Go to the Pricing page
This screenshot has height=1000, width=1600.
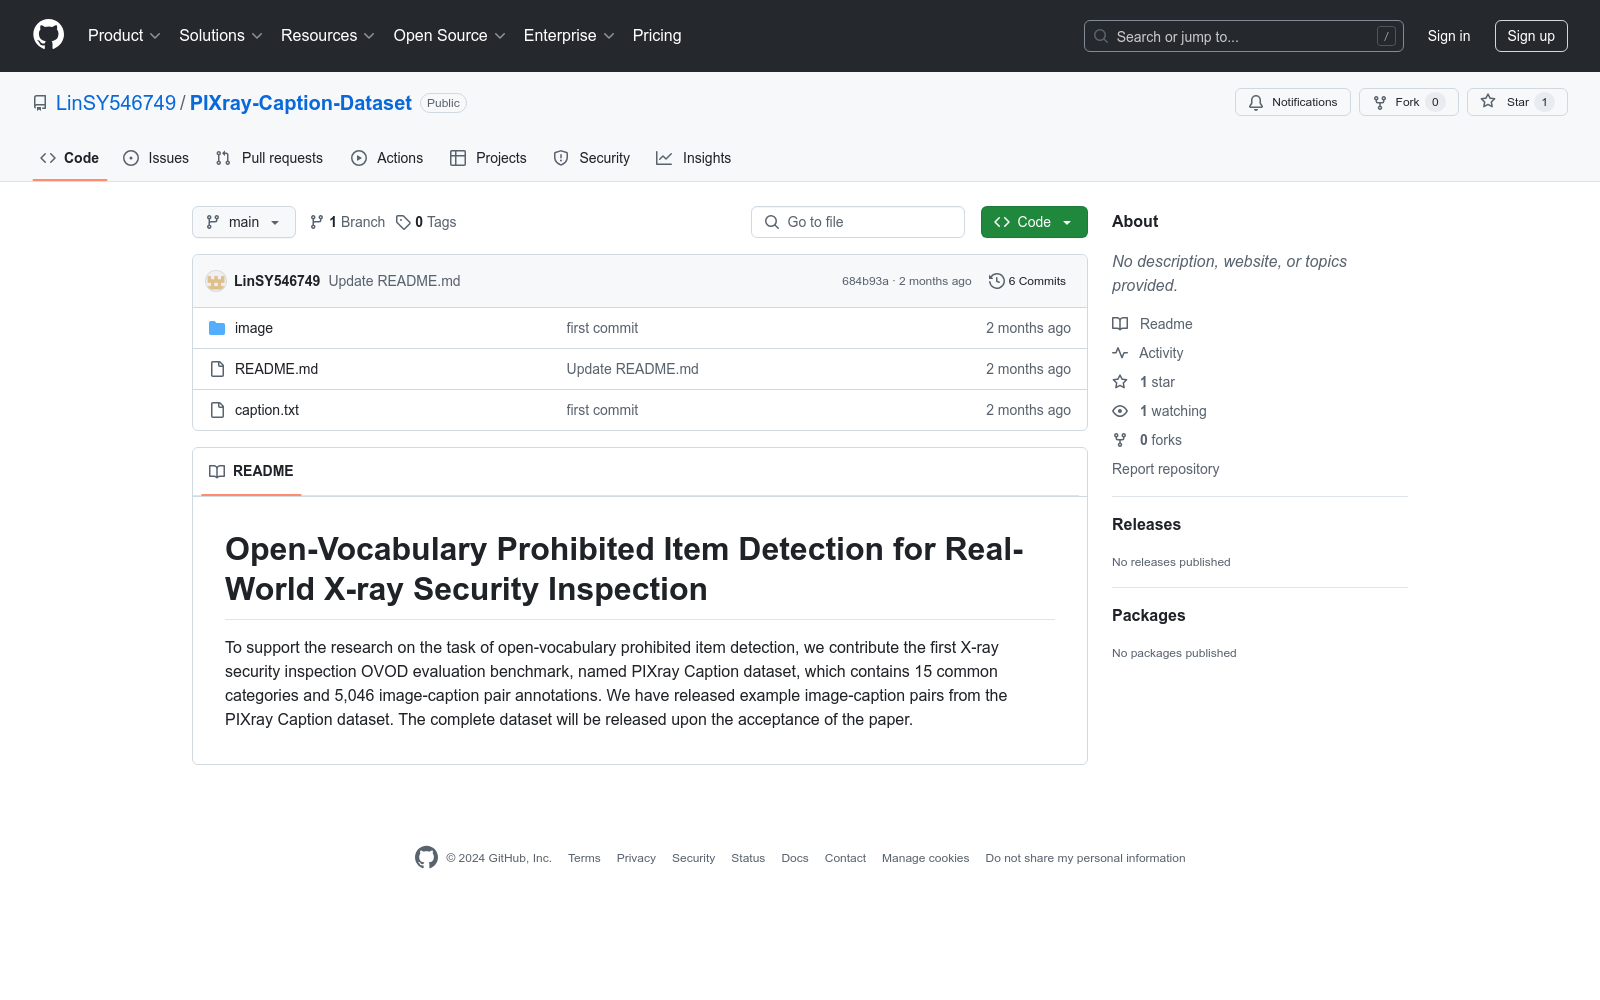[657, 35]
